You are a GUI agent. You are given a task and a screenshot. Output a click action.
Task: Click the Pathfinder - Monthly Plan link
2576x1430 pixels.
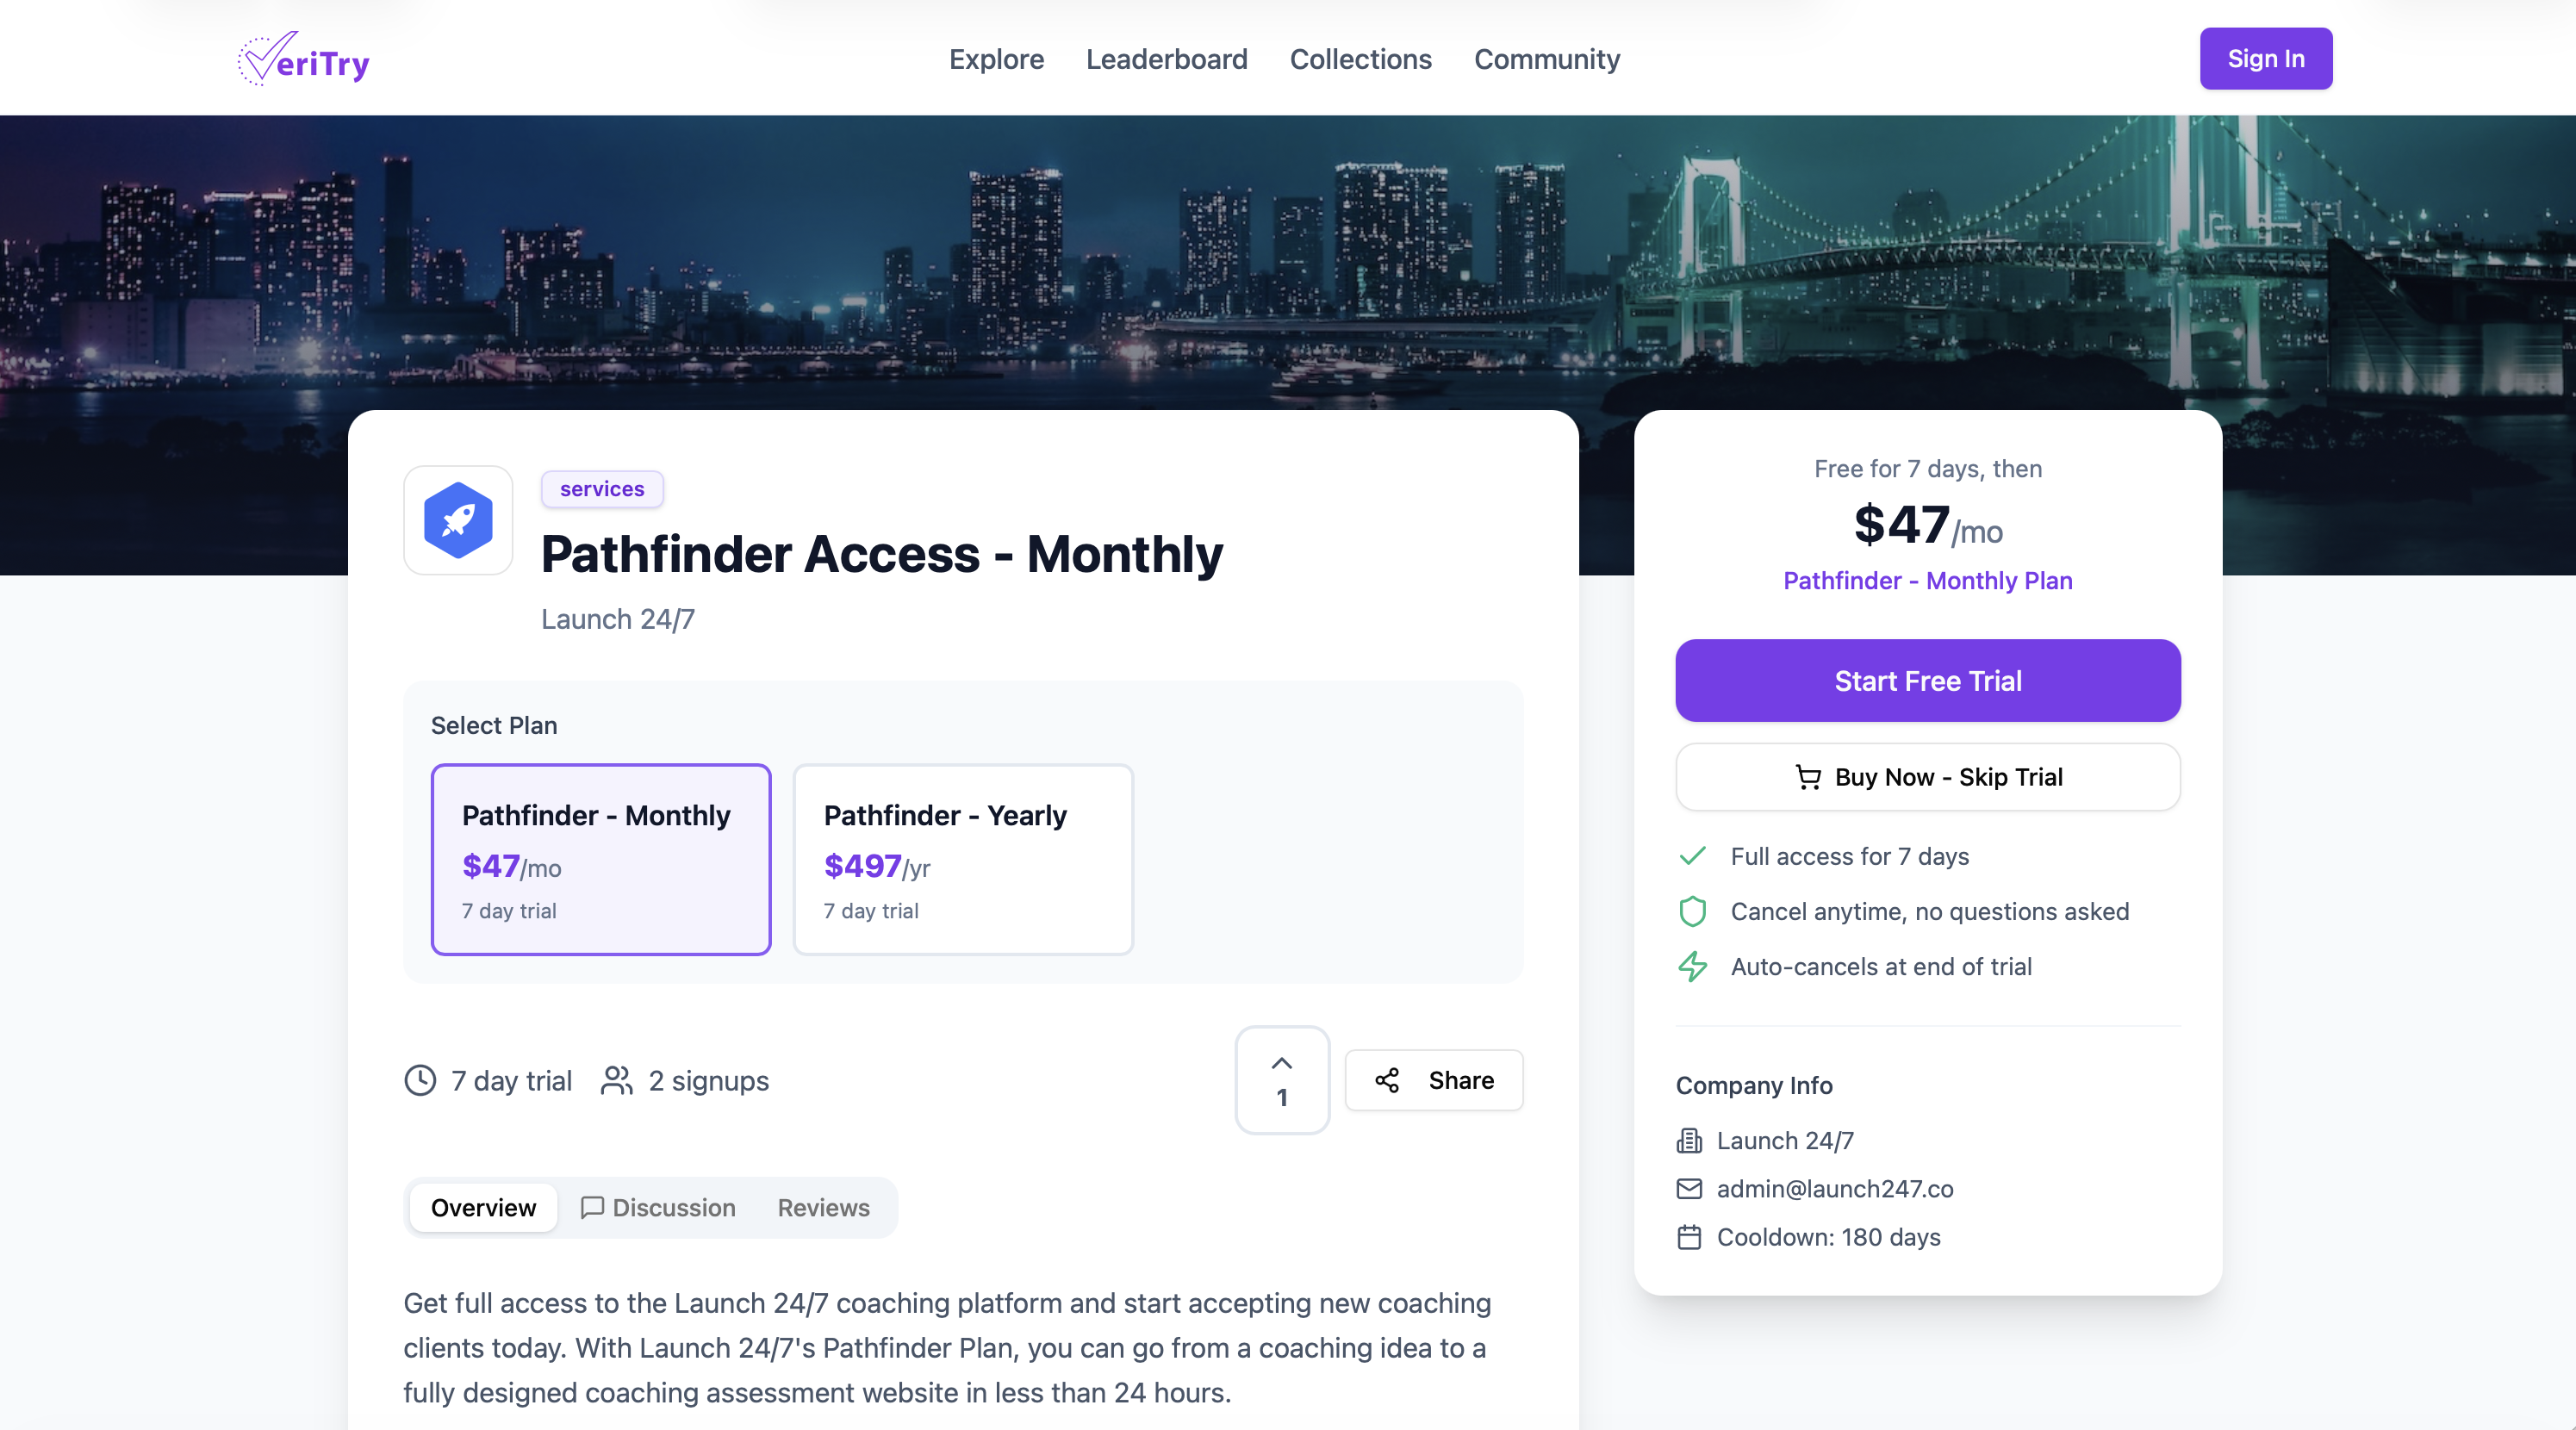click(1927, 581)
